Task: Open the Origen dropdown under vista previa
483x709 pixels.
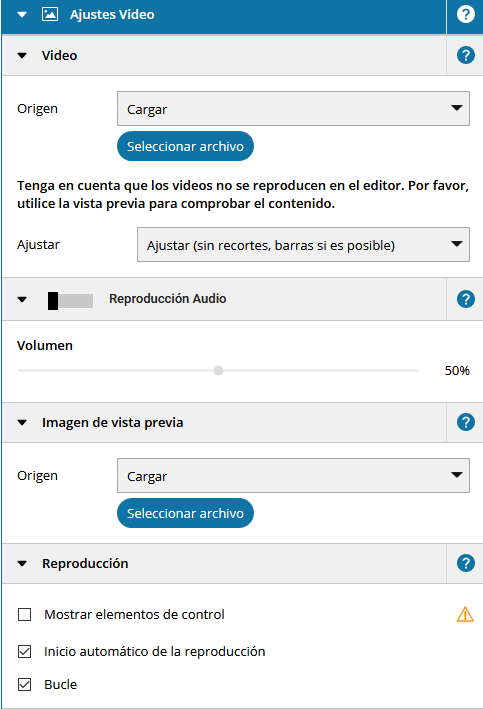Action: point(293,475)
